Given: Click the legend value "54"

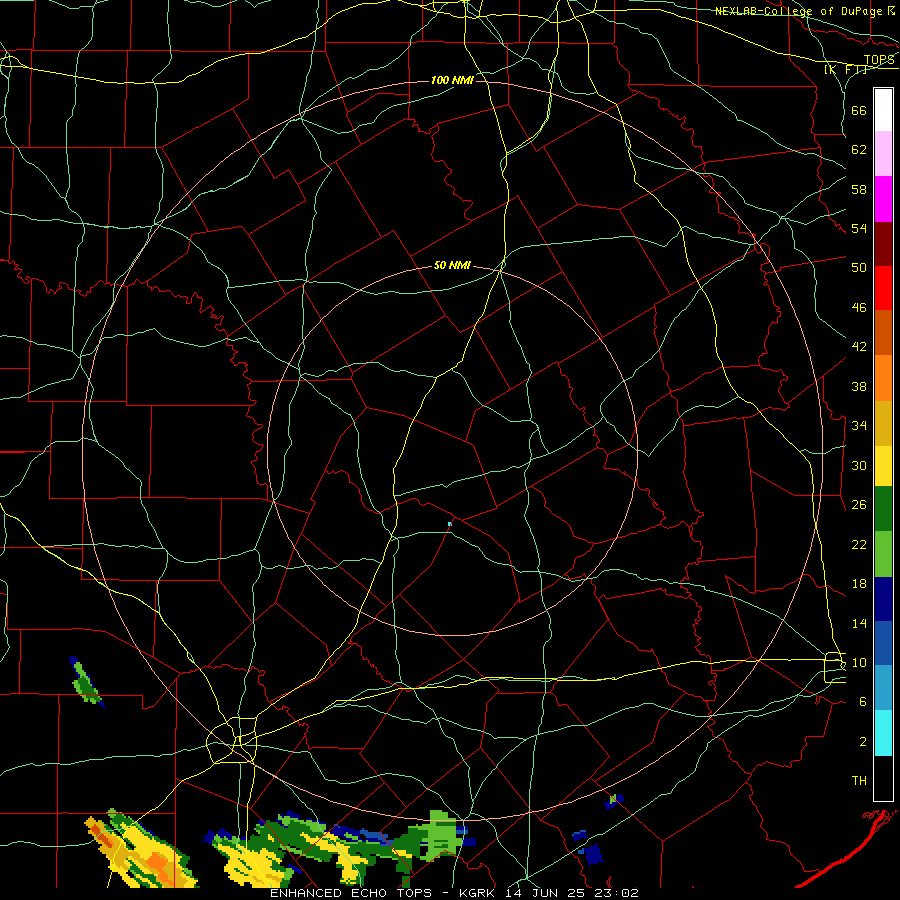Looking at the screenshot, I should point(859,228).
